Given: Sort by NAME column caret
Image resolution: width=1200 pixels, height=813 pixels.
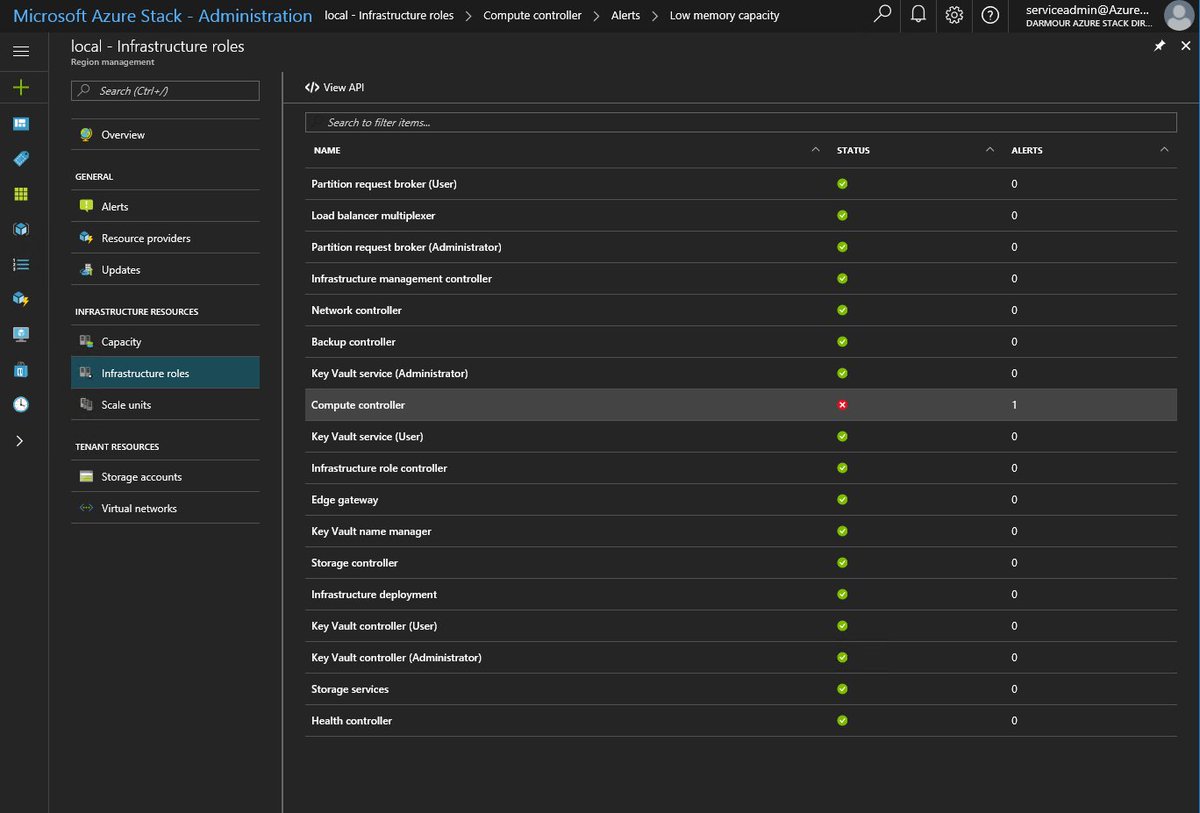Looking at the screenshot, I should click(x=815, y=150).
